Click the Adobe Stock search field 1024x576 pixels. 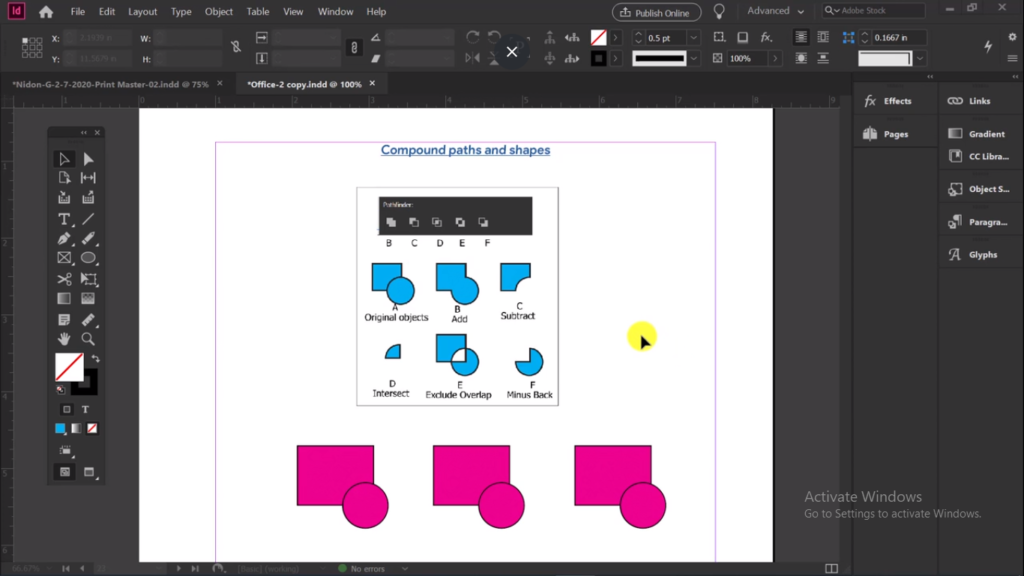(874, 10)
